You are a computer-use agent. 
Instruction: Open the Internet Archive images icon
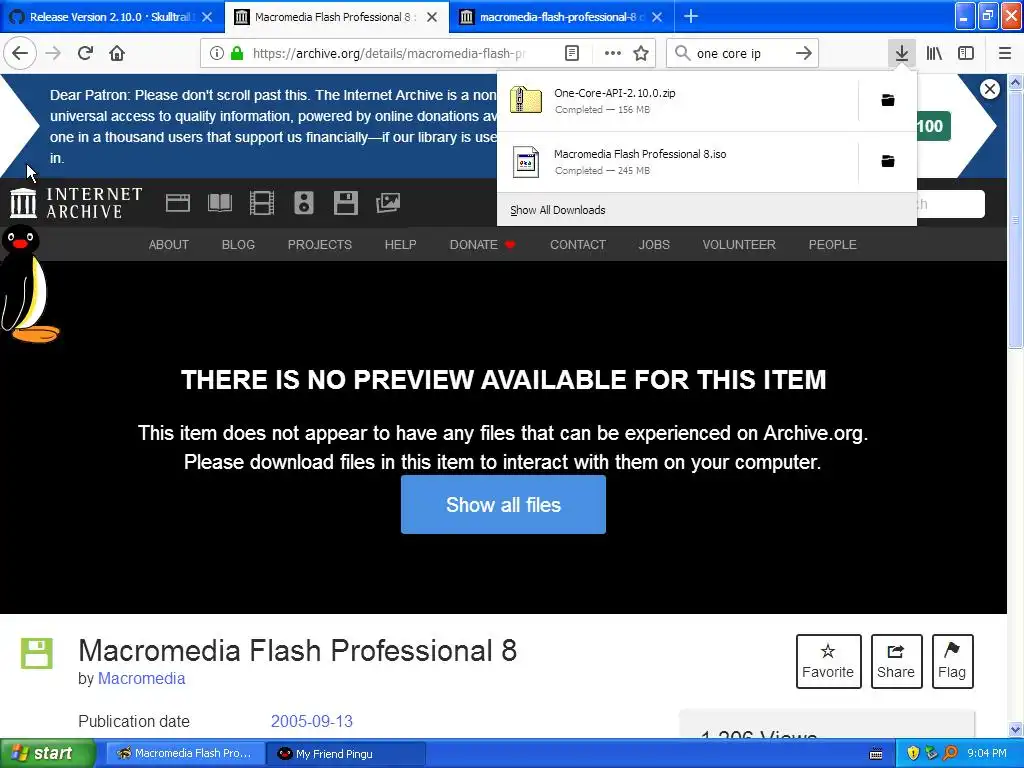pos(388,203)
